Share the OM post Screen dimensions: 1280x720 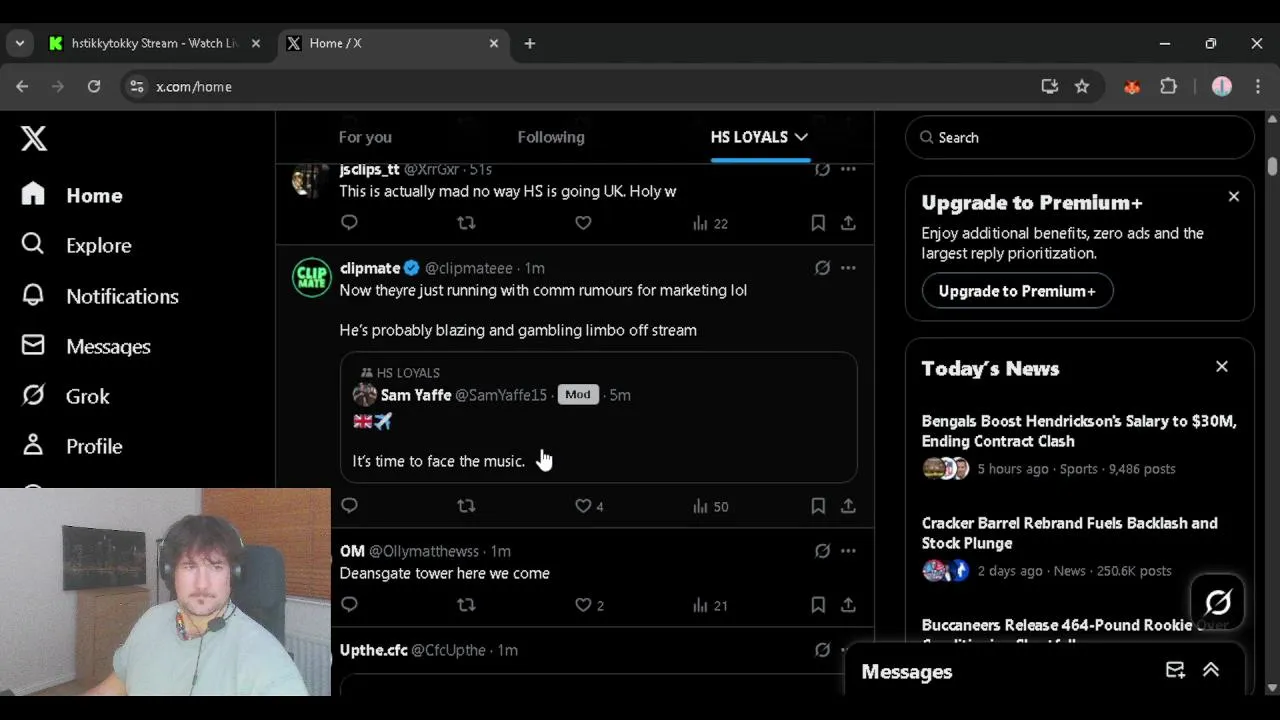pyautogui.click(x=848, y=605)
